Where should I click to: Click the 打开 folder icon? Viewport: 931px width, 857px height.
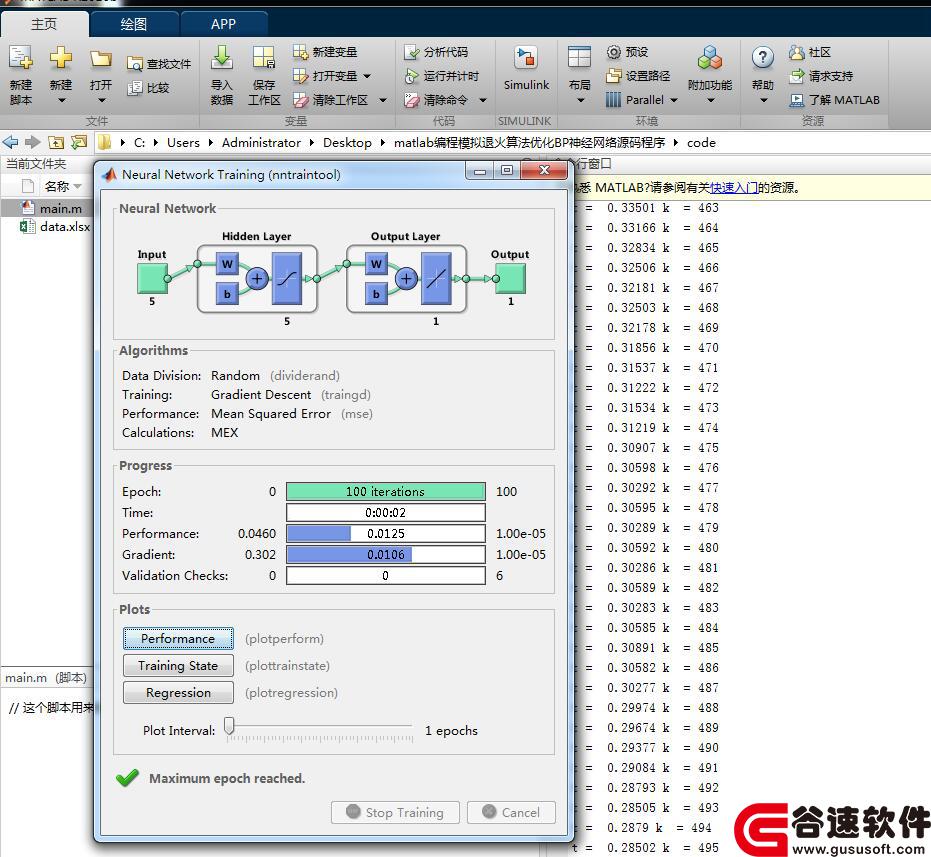pyautogui.click(x=100, y=59)
